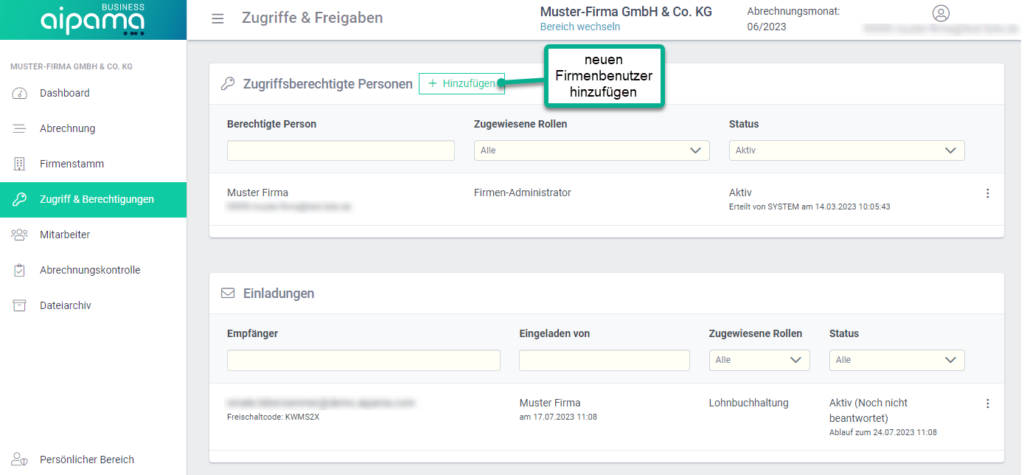Open three-dot menu for the invitation row
Viewport: 1024px width, 475px height.
click(987, 403)
